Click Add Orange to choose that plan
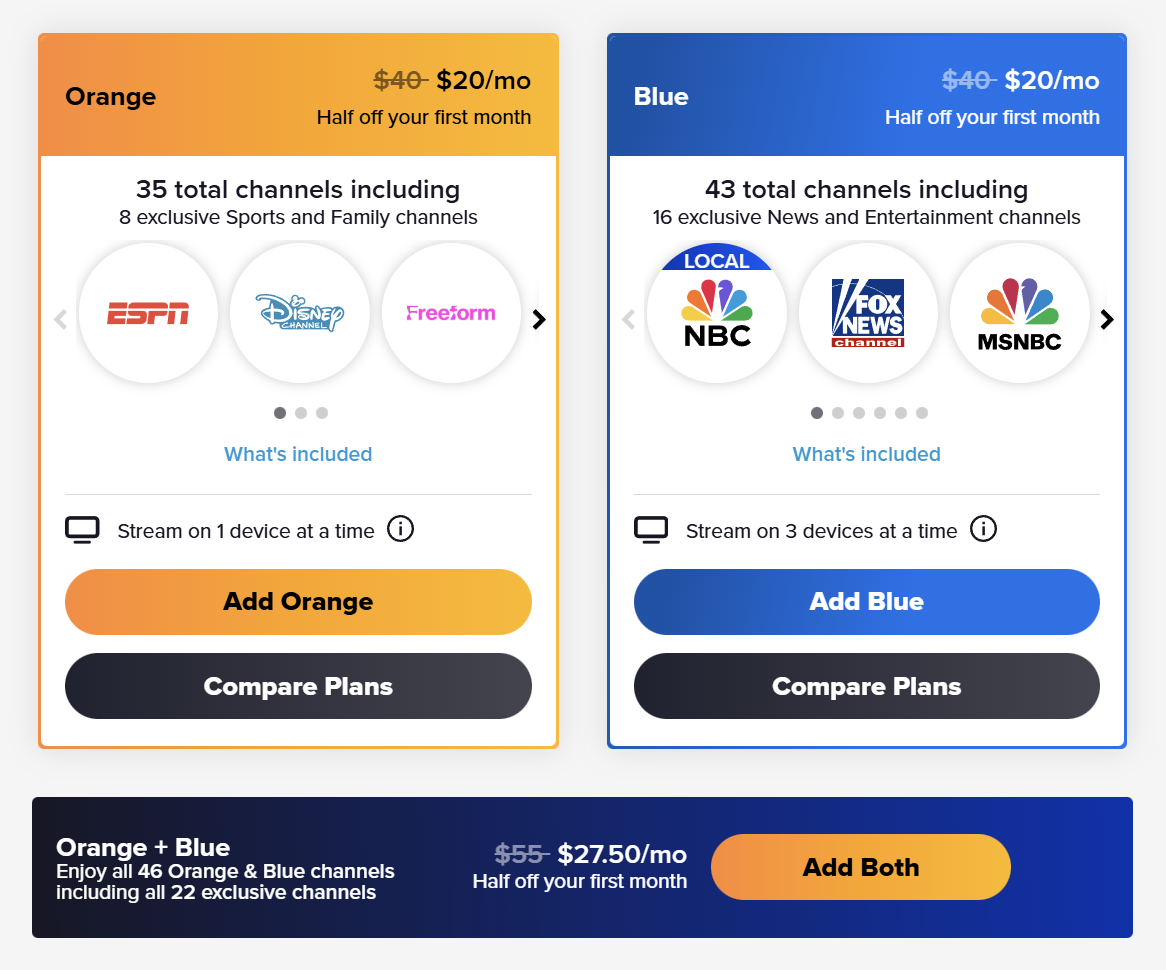This screenshot has width=1166, height=970. click(x=297, y=601)
